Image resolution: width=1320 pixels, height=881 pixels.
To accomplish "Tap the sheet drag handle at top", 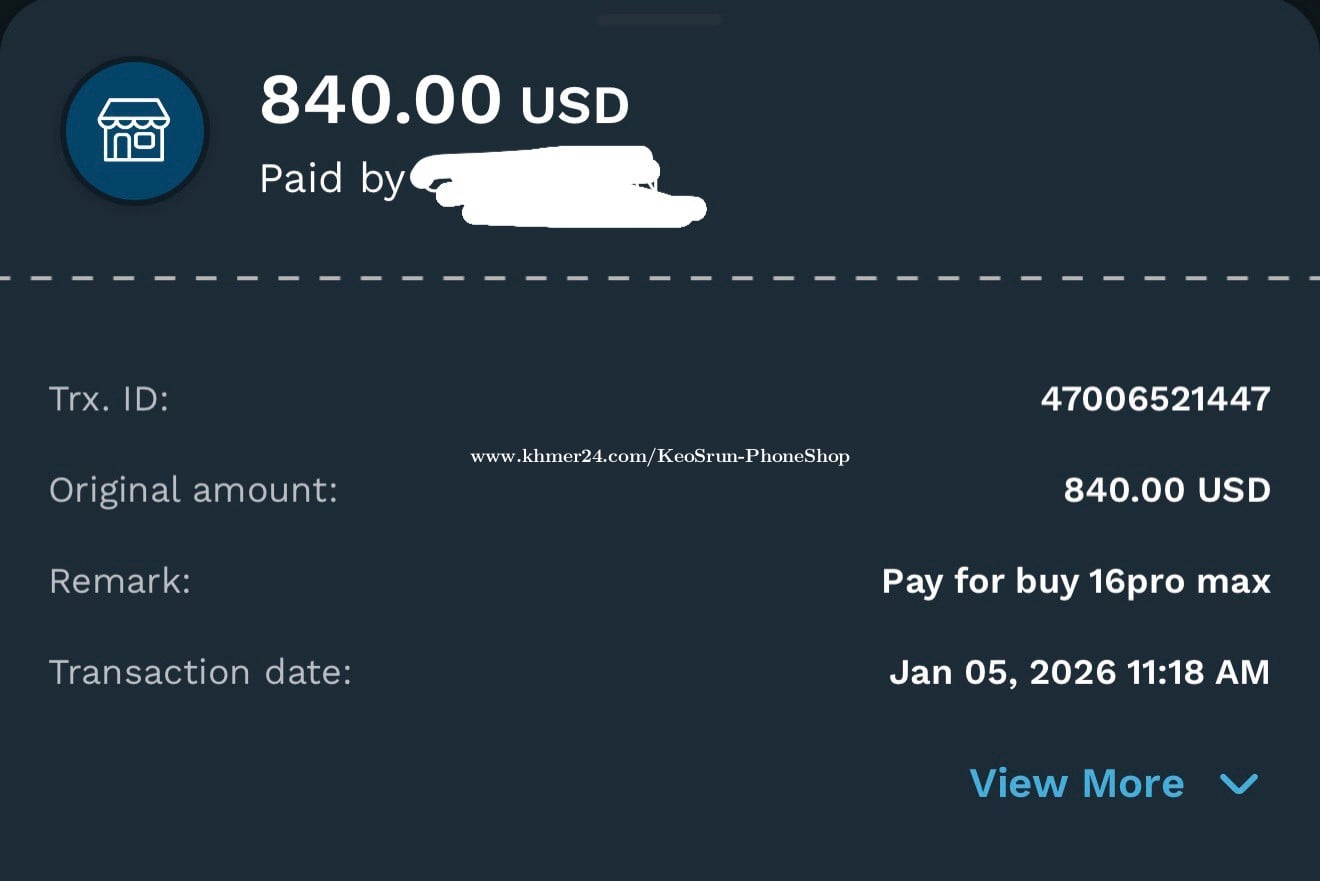I will (659, 19).
